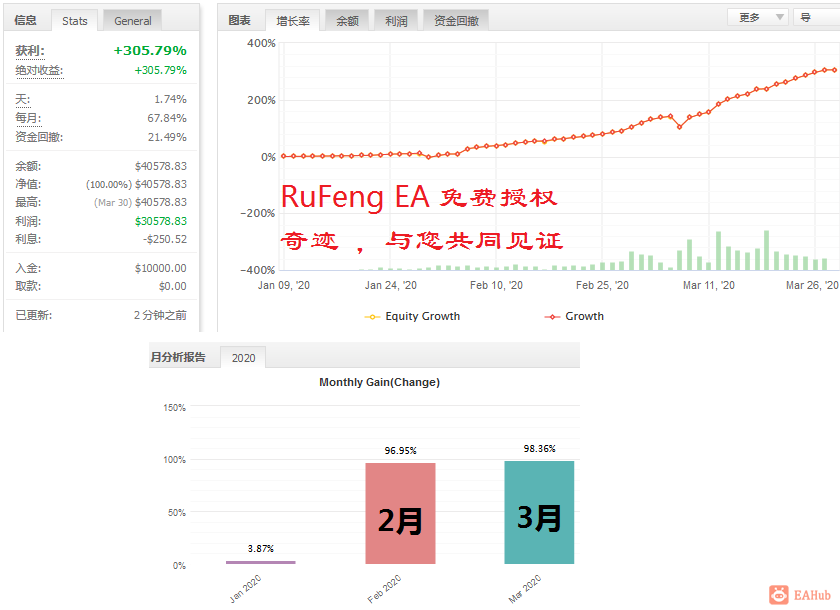This screenshot has width=840, height=610.
Task: Switch to the 利润 chart tab
Action: [x=396, y=21]
